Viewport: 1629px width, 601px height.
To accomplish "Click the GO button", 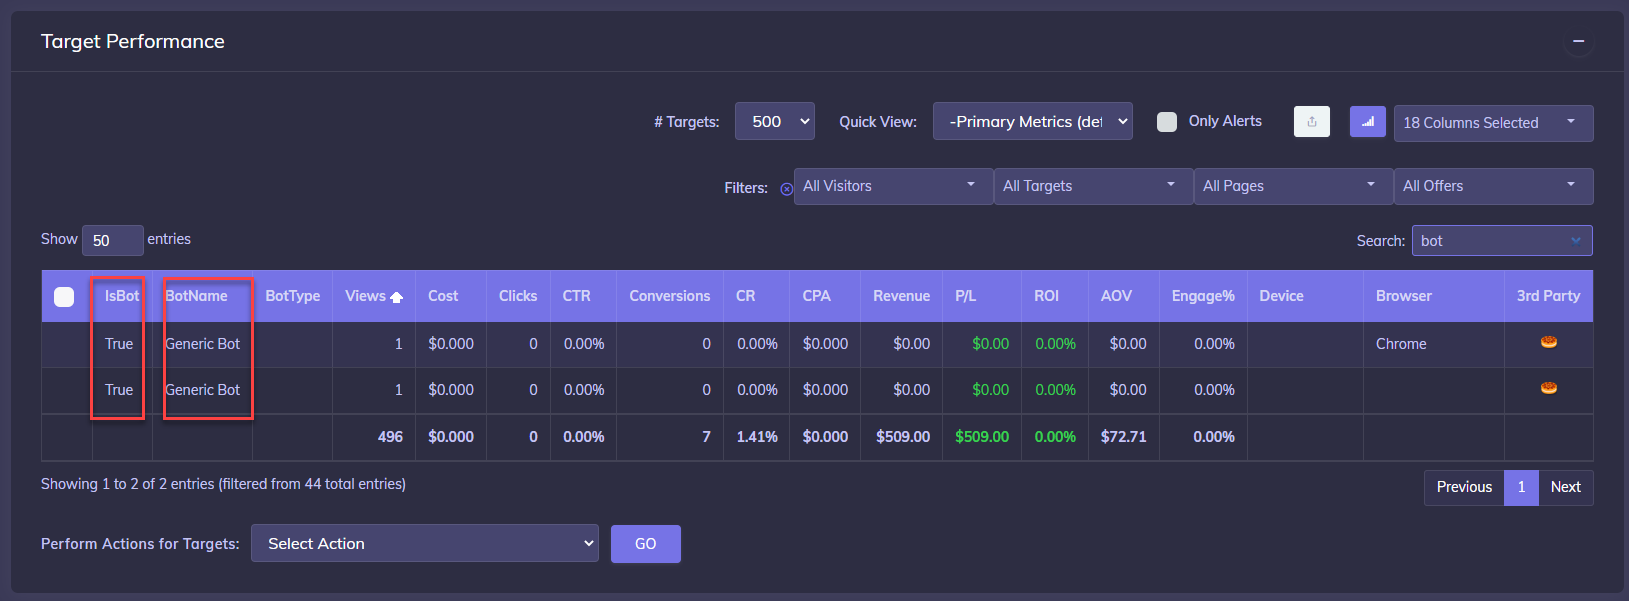I will (646, 544).
